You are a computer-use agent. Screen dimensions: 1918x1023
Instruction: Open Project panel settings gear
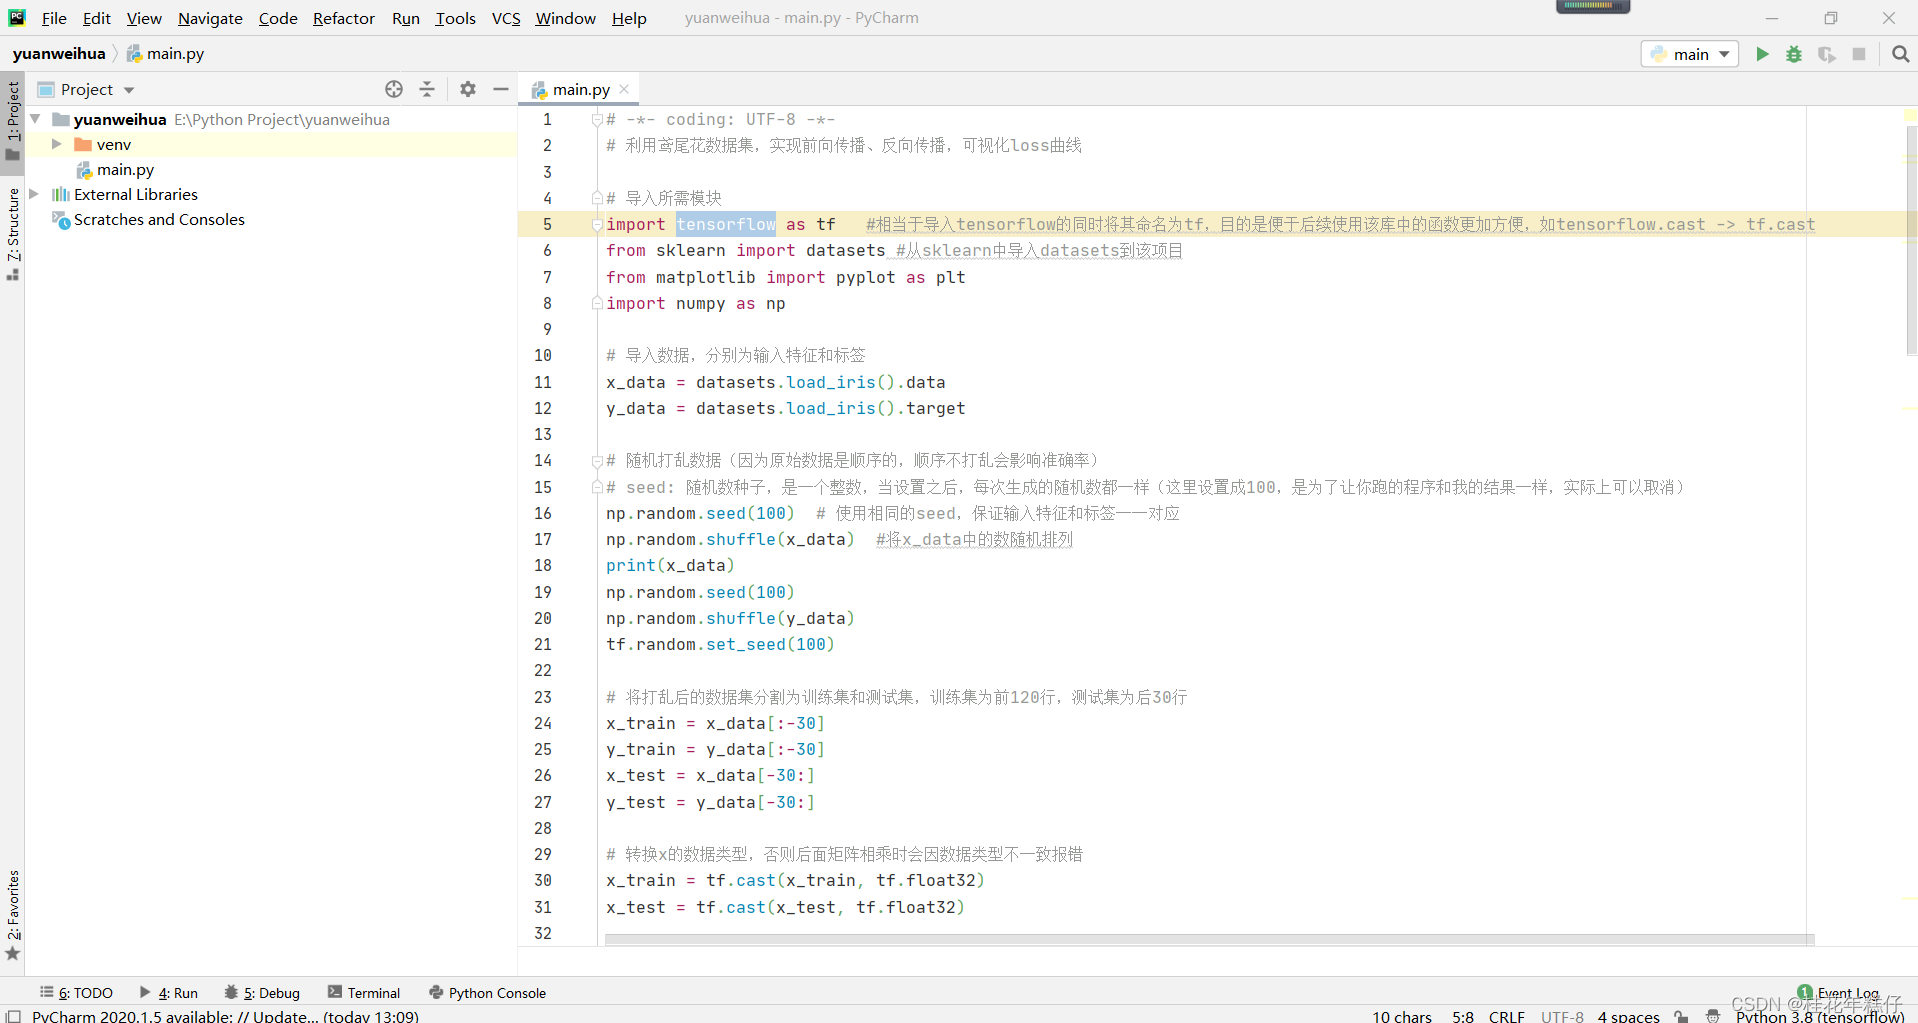pos(468,89)
